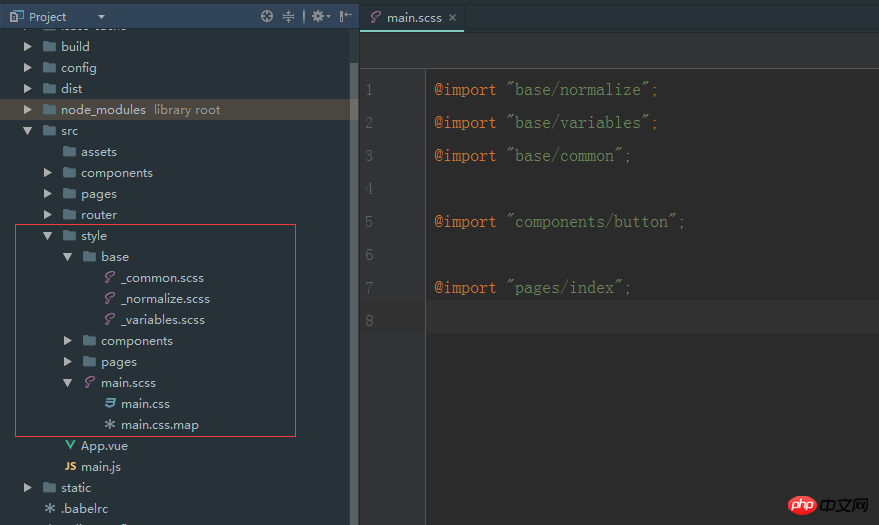The width and height of the screenshot is (879, 525).
Task: Expand the node_modules folder
Action: [x=28, y=110]
